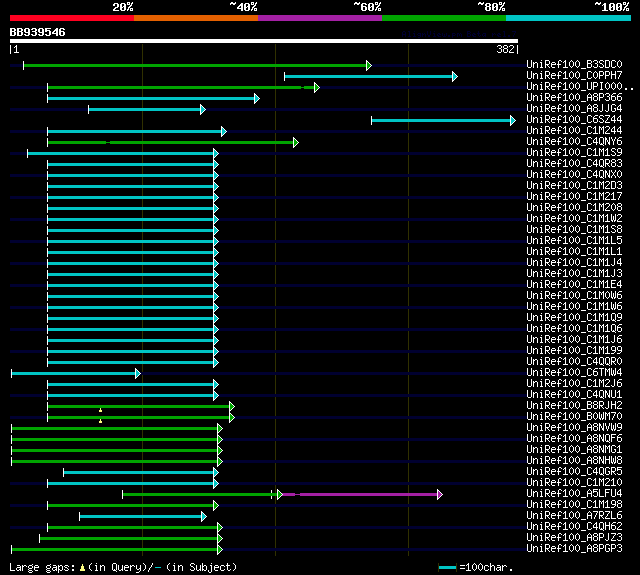Click the =100char. scale legend
Viewport: 640px width, 575px height.
pos(476,567)
